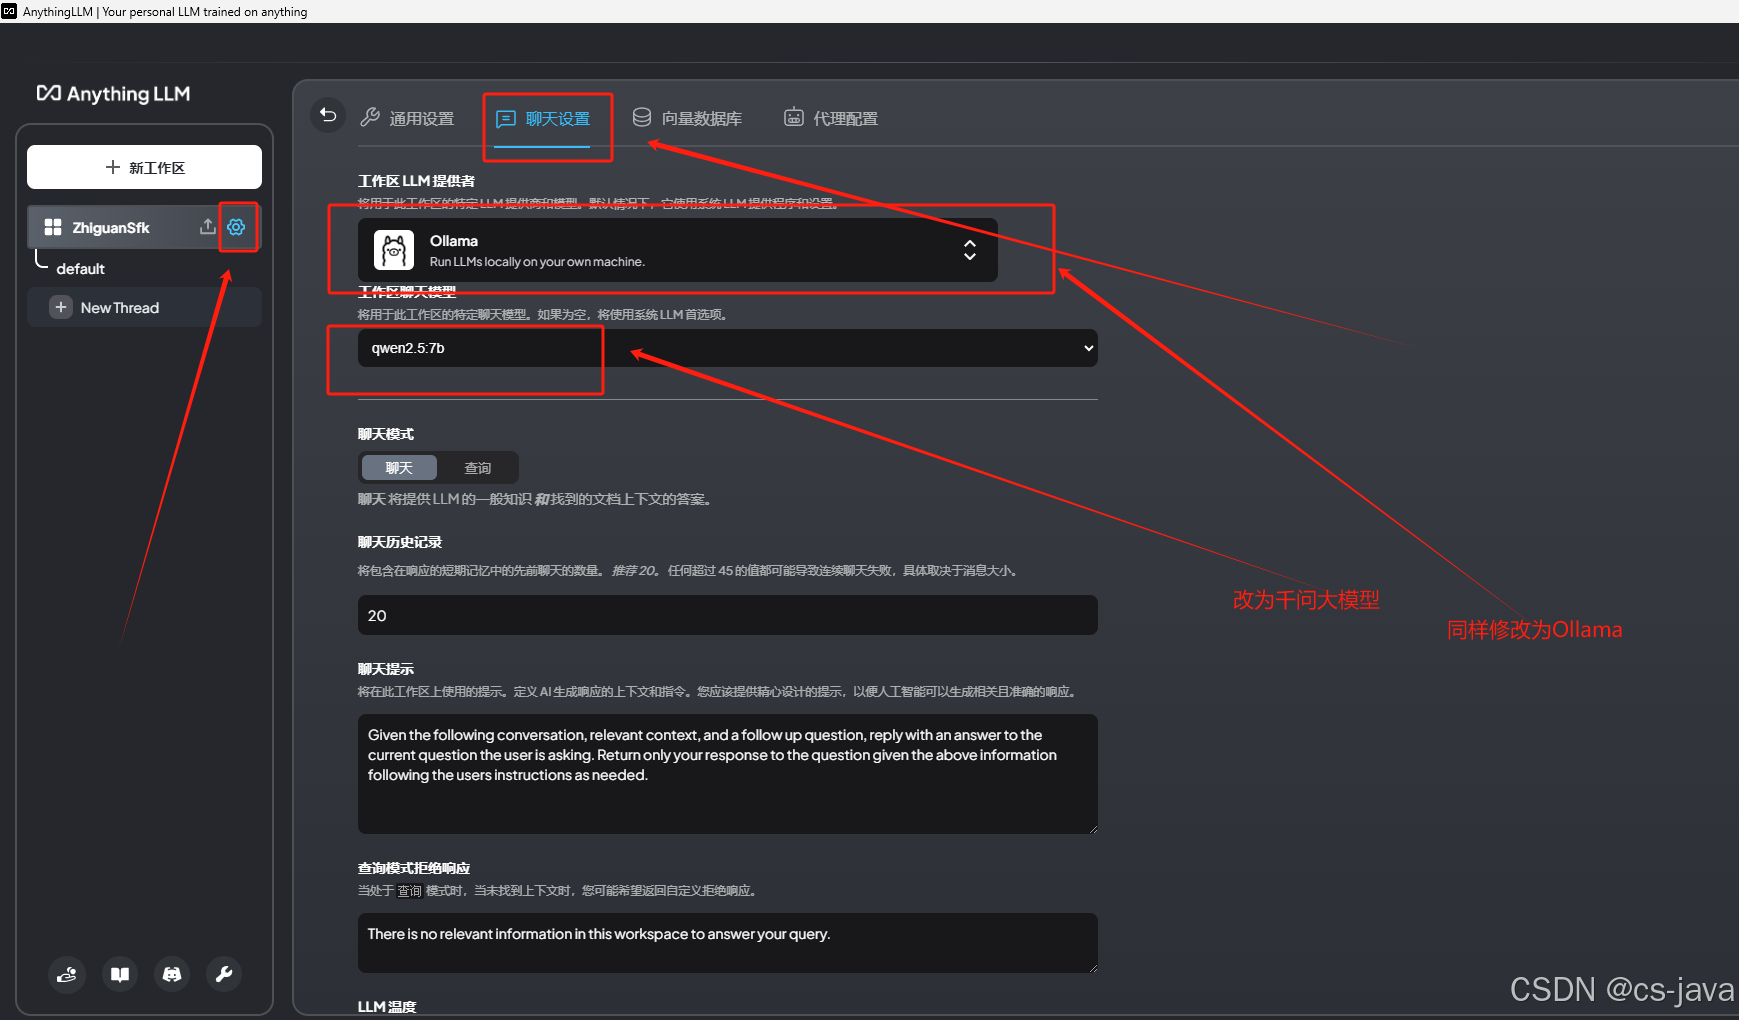The height and width of the screenshot is (1020, 1739).
Task: Click the 查询模式拒绝响应 heading
Action: click(414, 868)
